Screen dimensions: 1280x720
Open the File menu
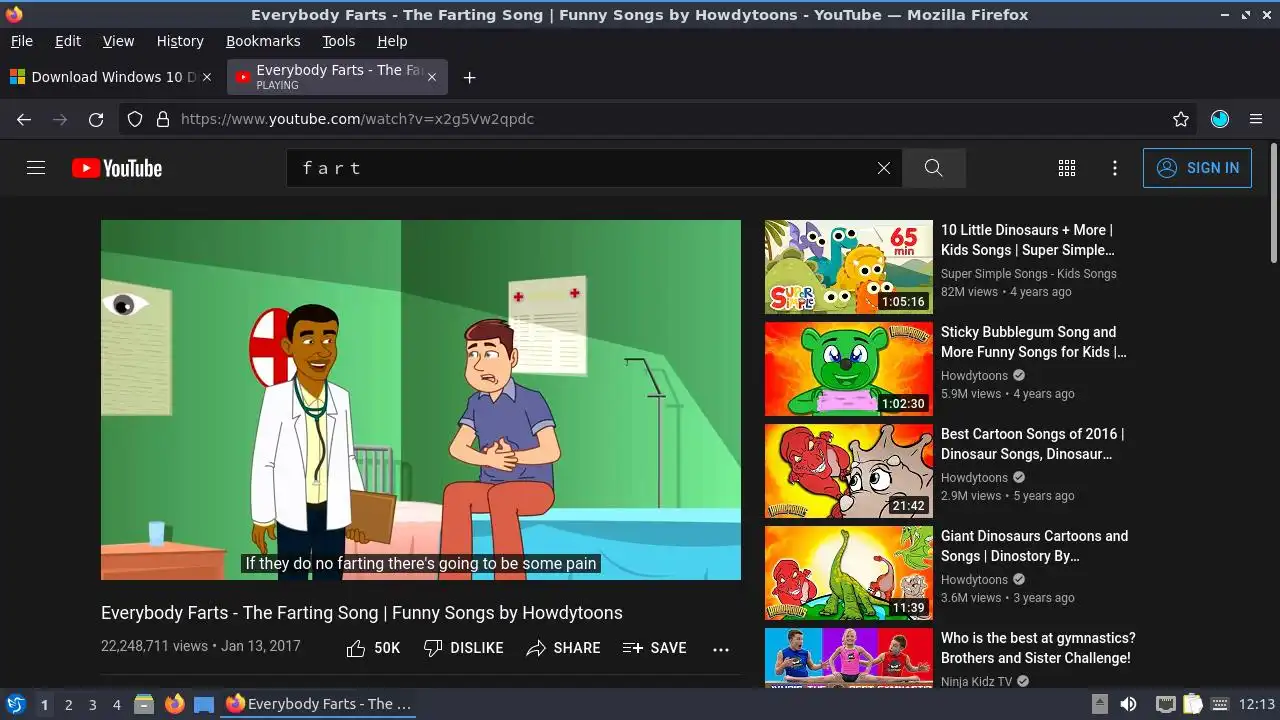[x=22, y=41]
